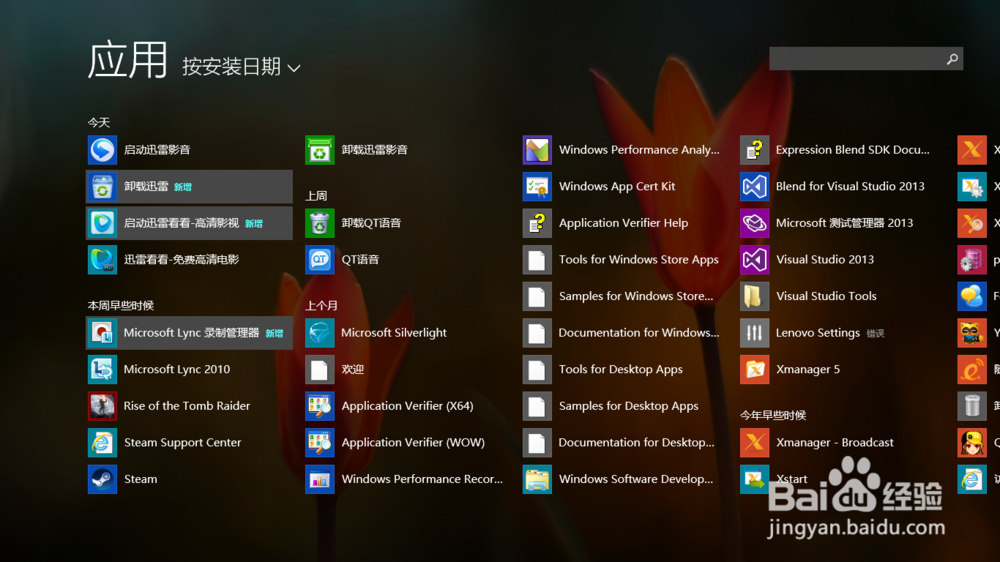1000x562 pixels.
Task: Click the 卸载迅雷影音 green icon
Action: coord(320,150)
